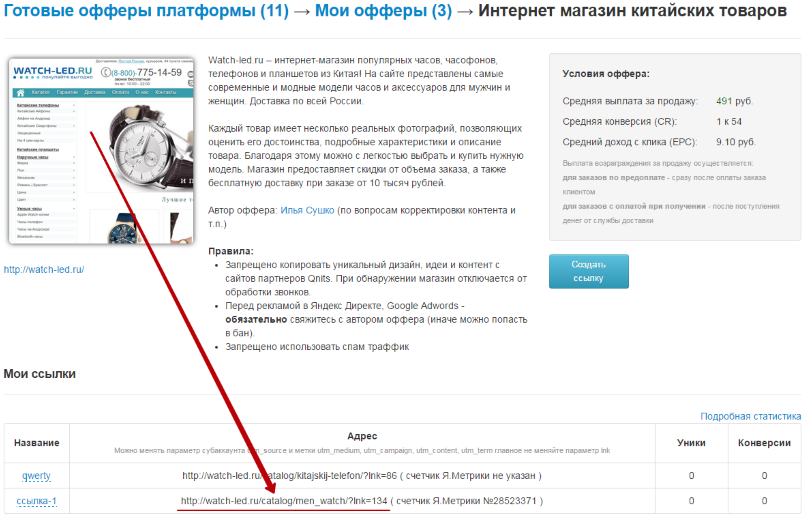The height and width of the screenshot is (517, 808).
Task: Open 'Подробная статистика' link
Action: [x=750, y=416]
